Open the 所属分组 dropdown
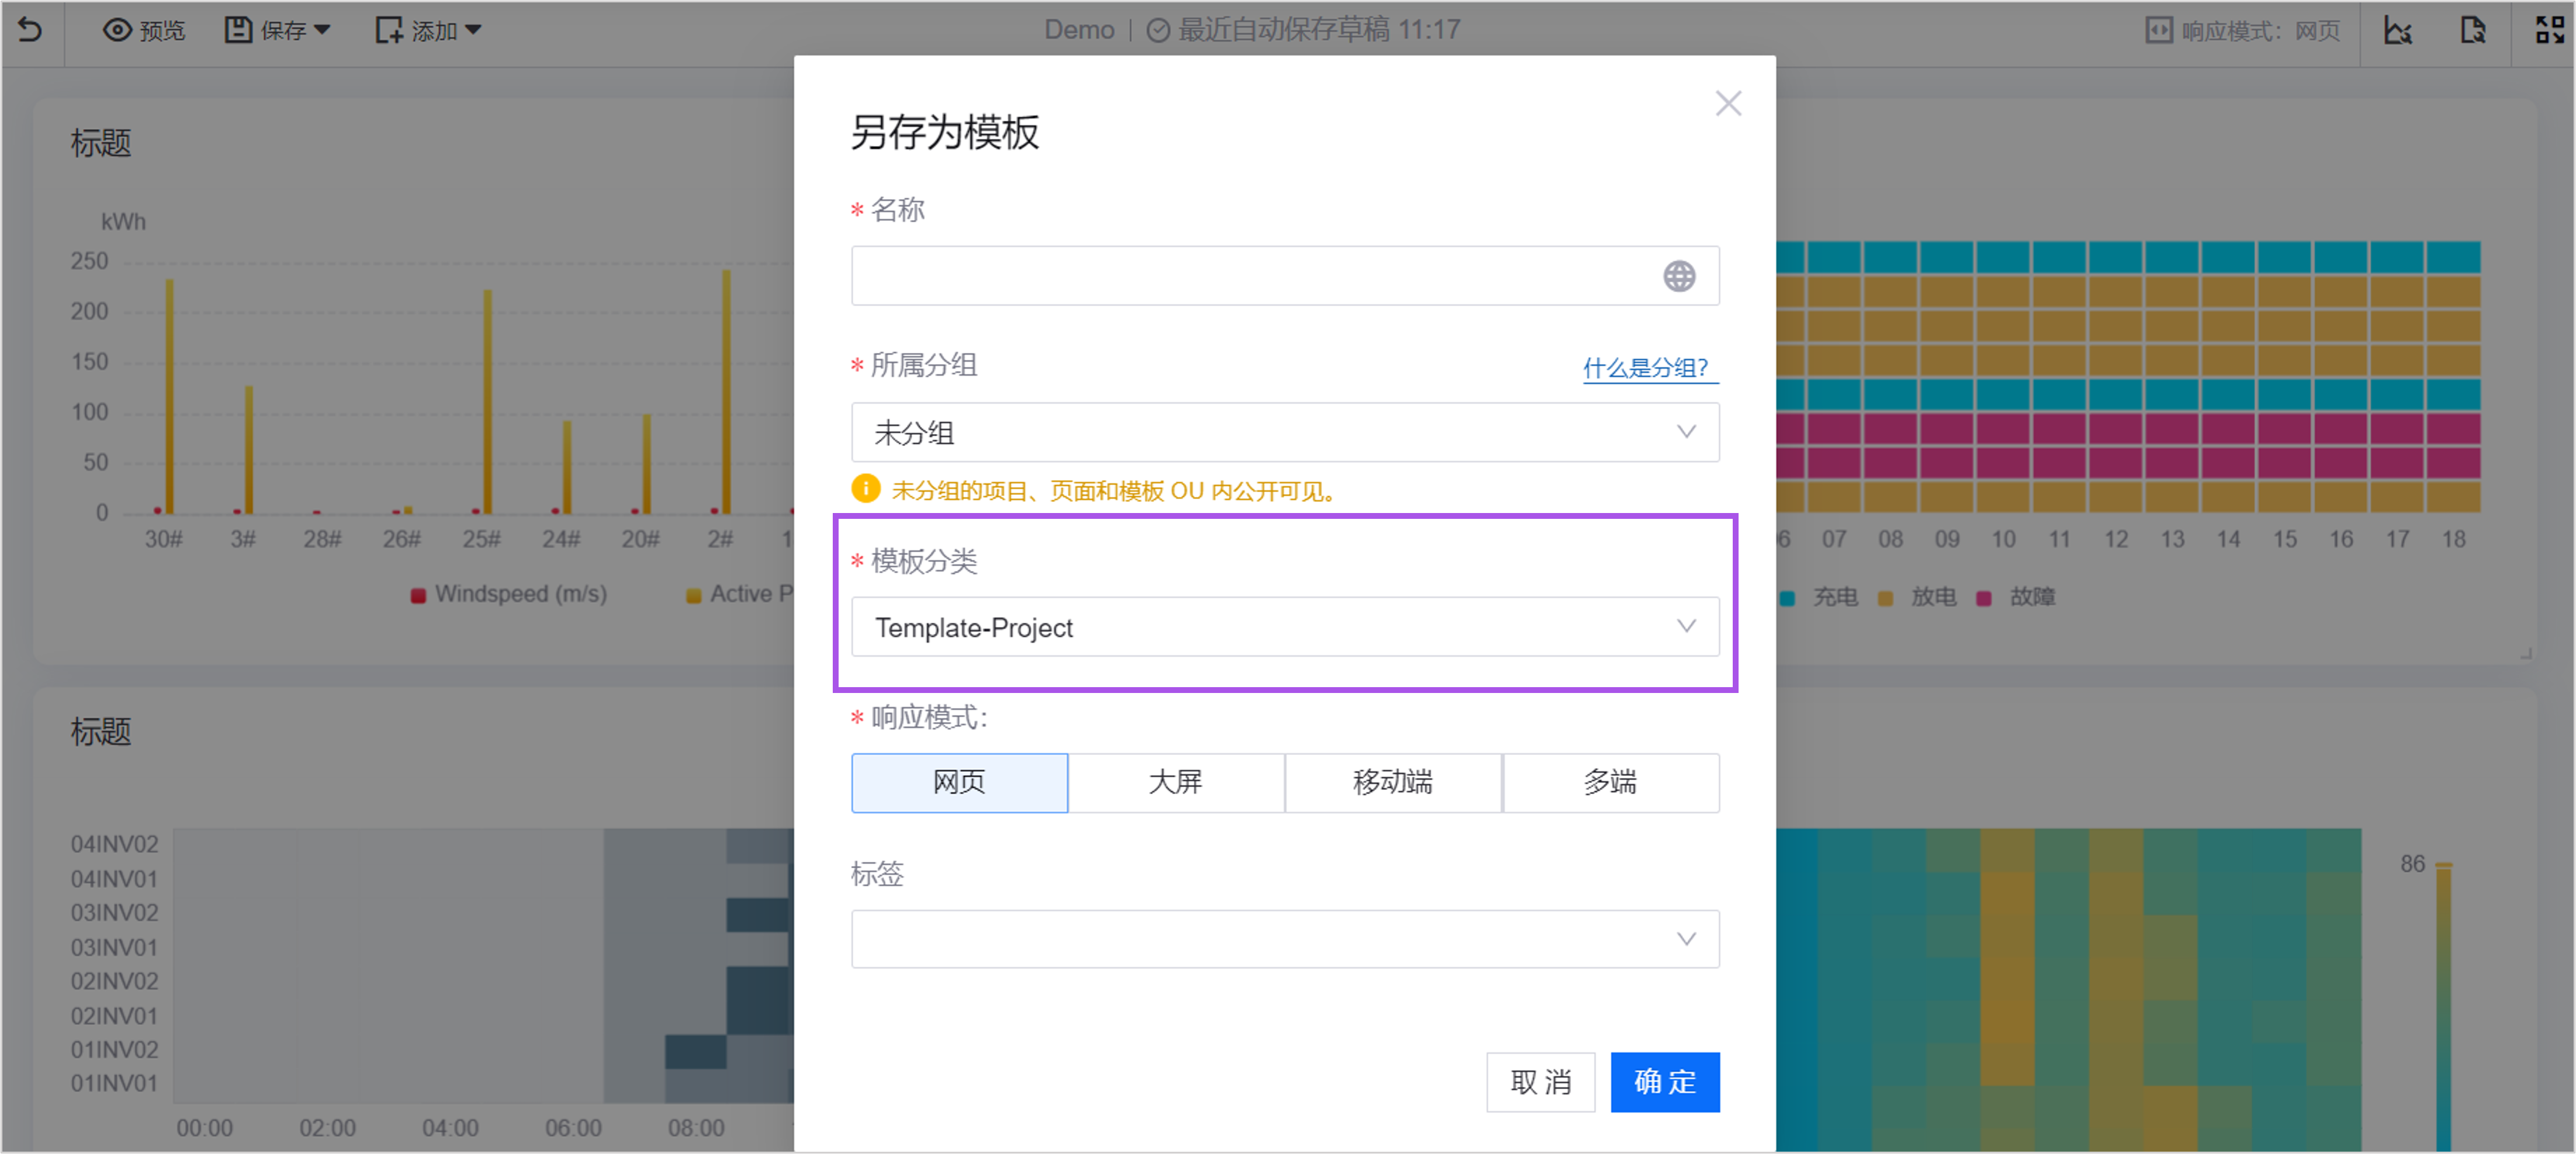 coord(1284,432)
